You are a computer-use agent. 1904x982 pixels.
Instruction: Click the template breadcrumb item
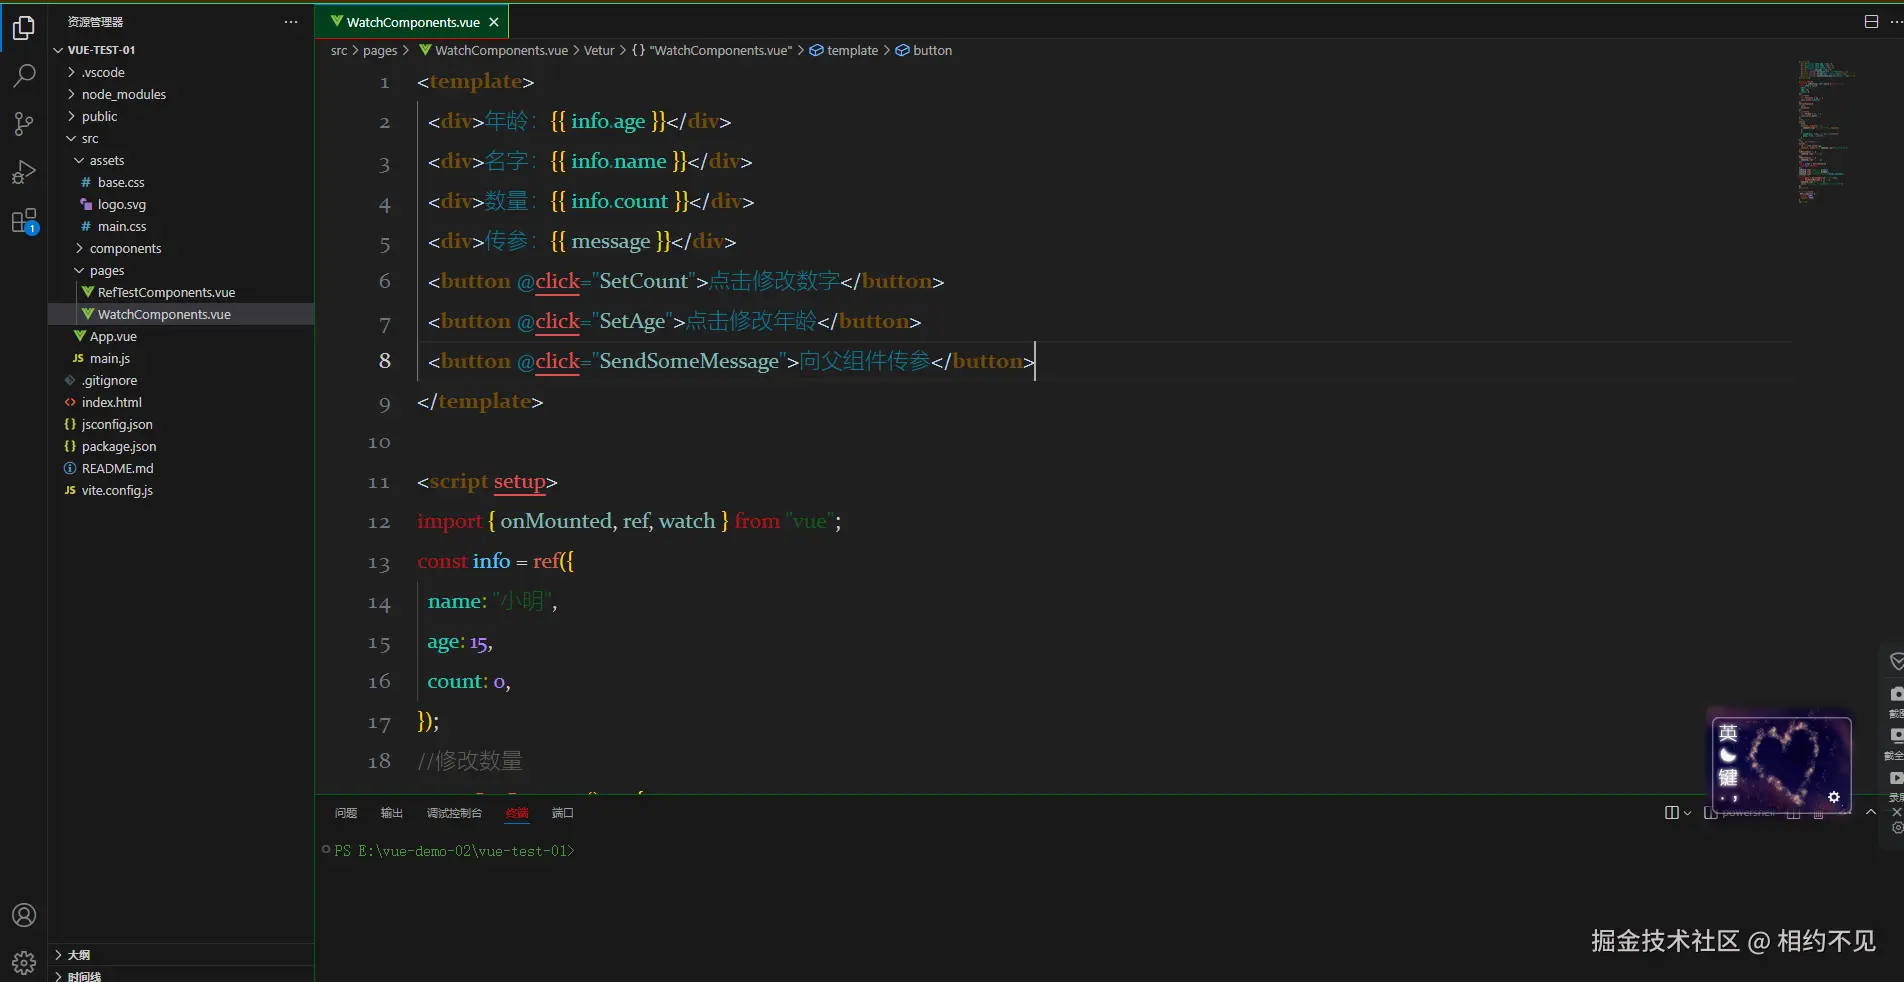click(852, 50)
